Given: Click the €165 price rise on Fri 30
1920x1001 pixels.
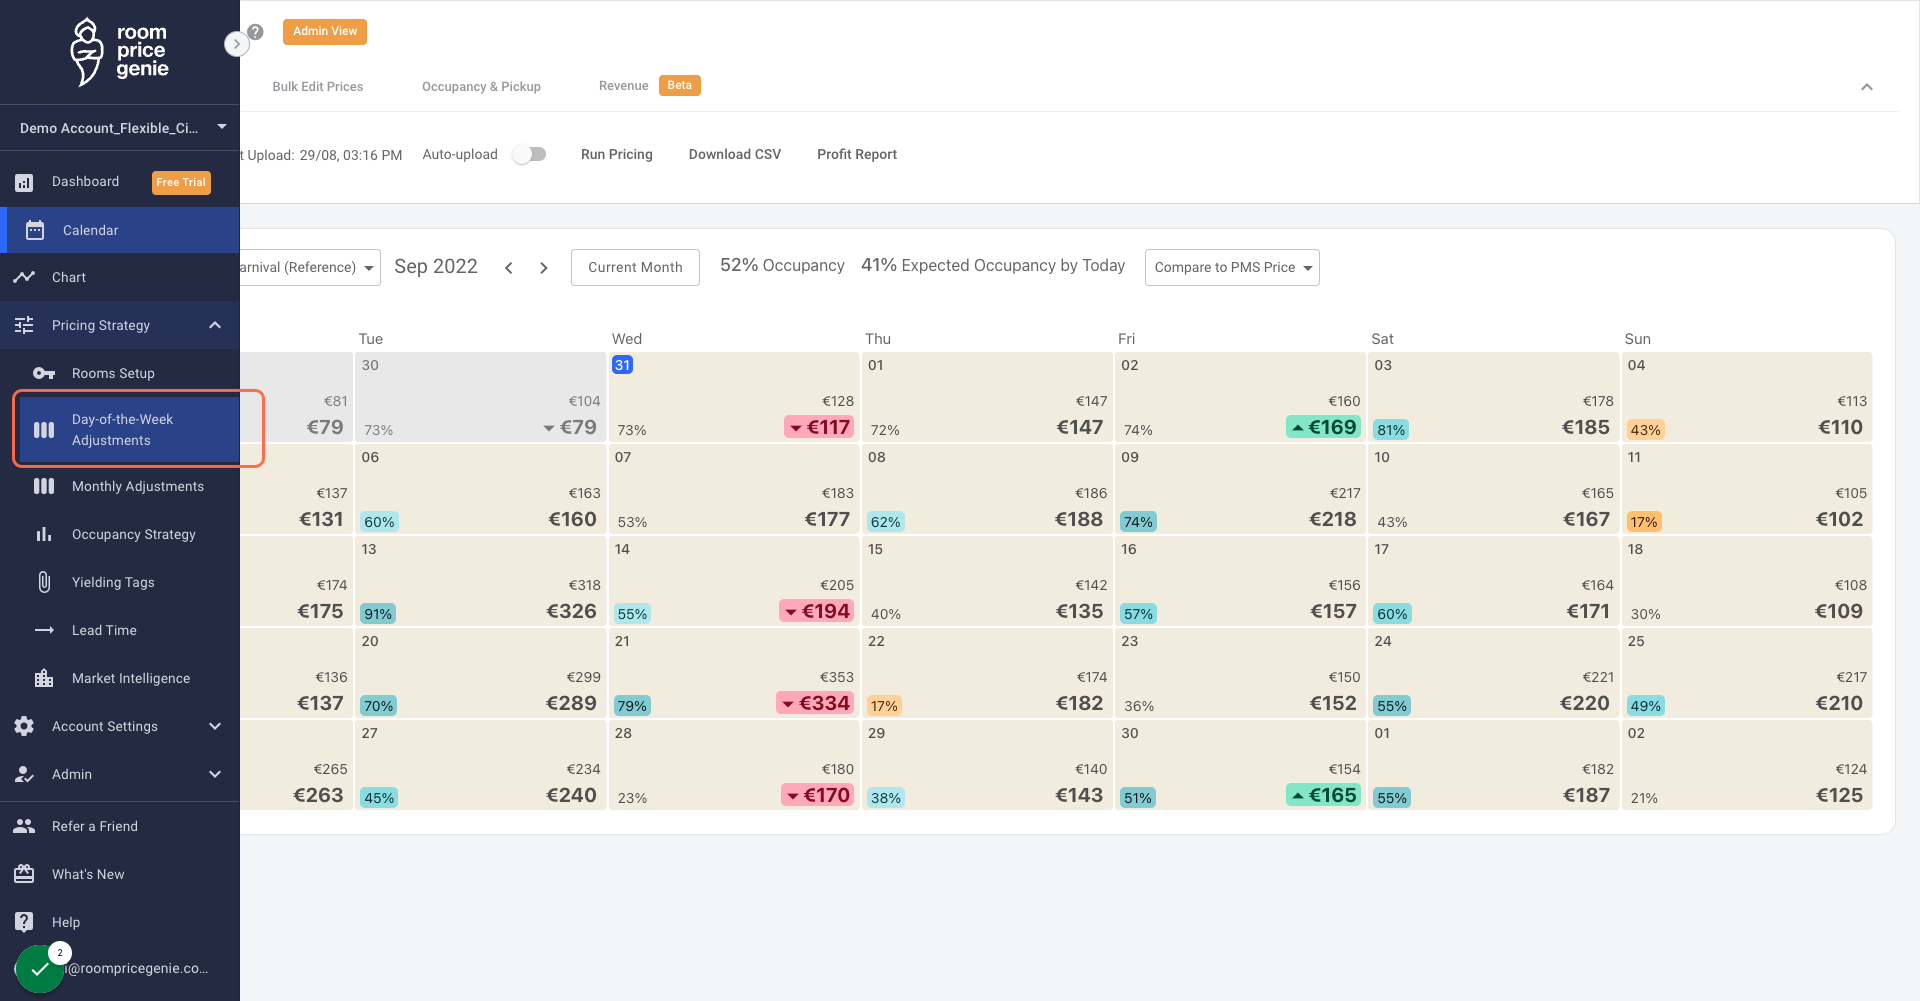Looking at the screenshot, I should tap(1323, 795).
